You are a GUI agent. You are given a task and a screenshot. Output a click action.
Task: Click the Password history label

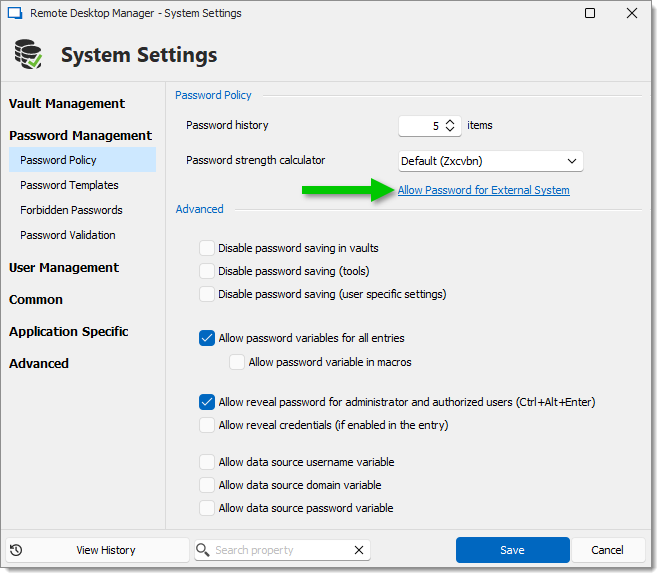point(227,125)
